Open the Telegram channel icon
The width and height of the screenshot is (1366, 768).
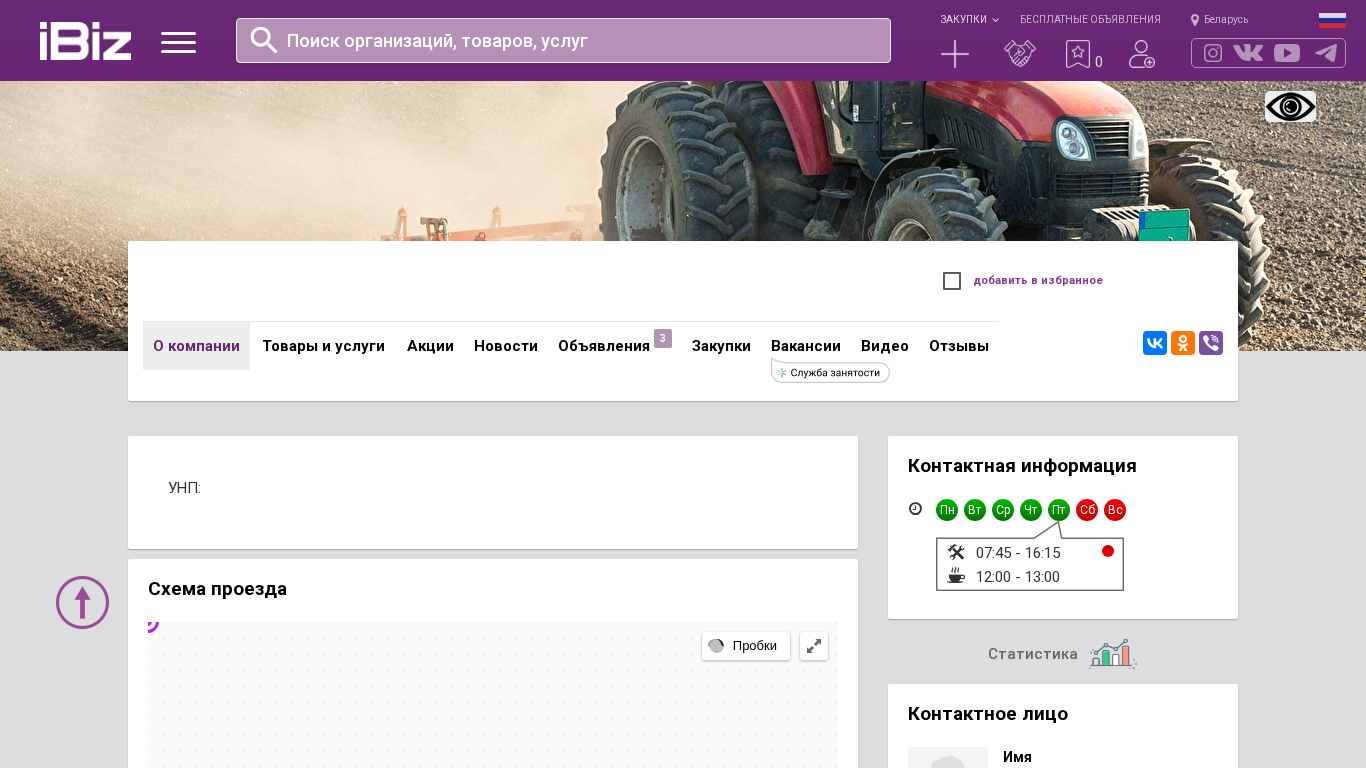point(1326,53)
